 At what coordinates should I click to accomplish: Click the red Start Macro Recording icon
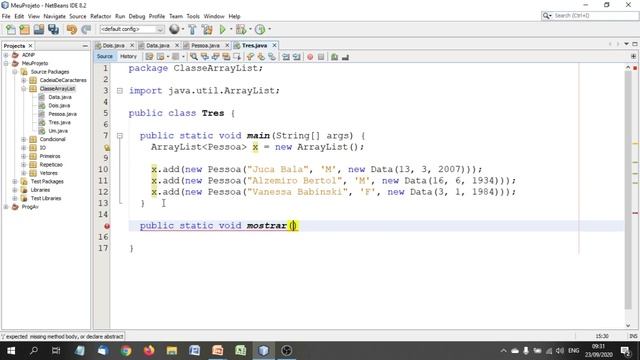point(310,57)
